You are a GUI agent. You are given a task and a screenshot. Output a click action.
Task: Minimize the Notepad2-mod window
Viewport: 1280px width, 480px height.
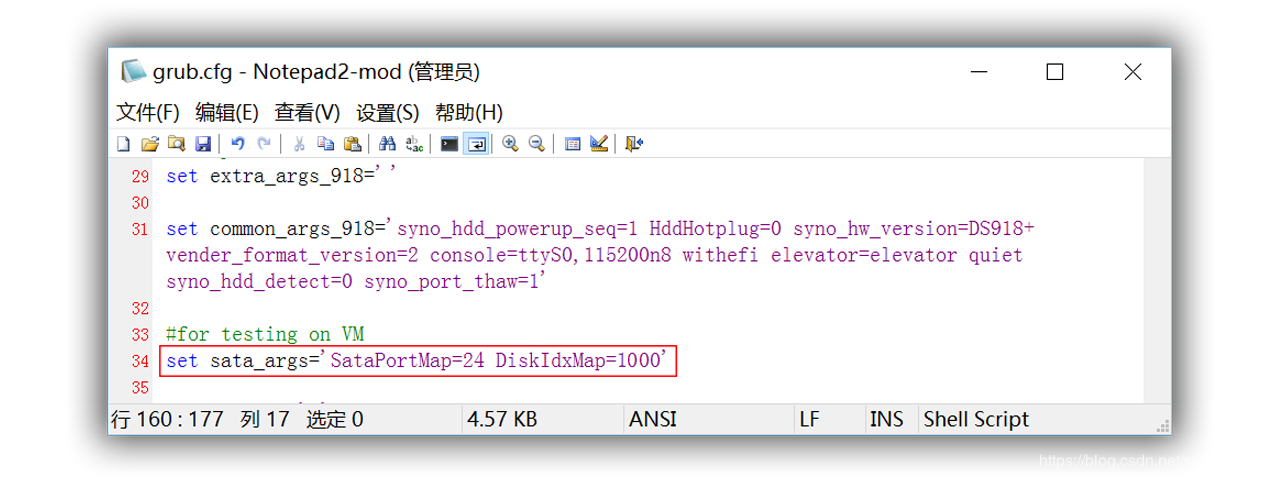tap(977, 72)
